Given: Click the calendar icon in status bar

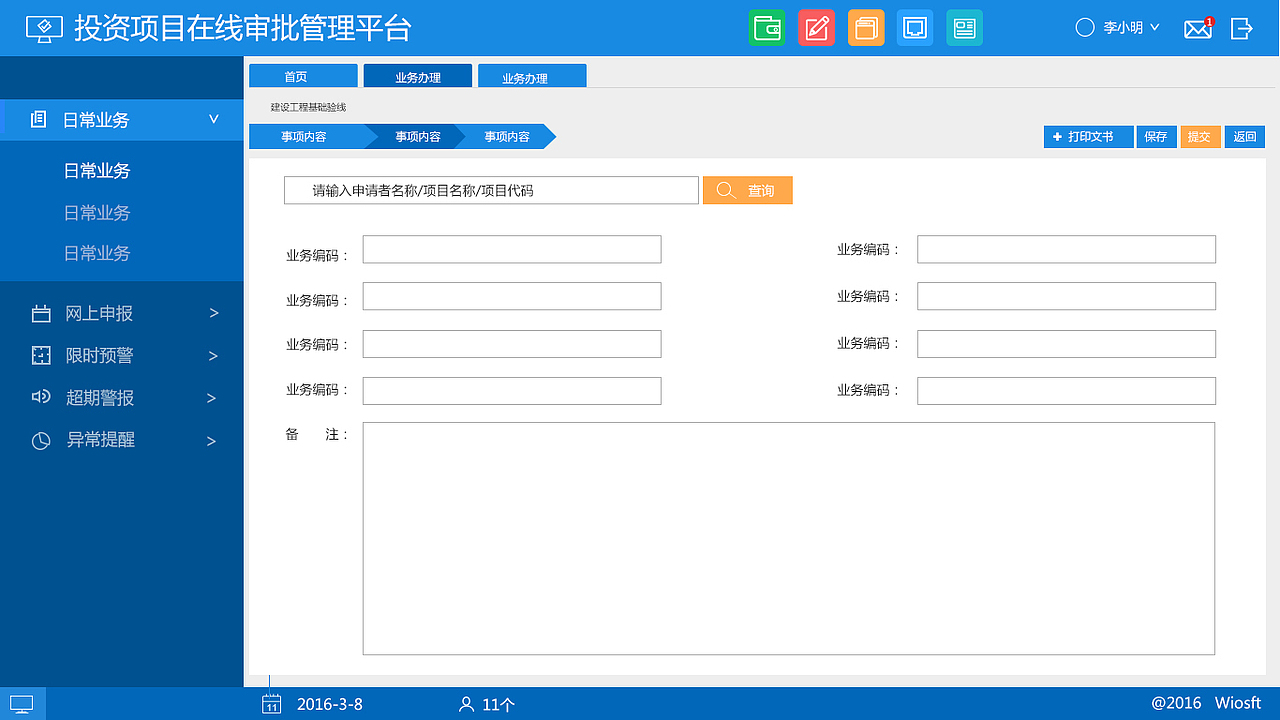Looking at the screenshot, I should (271, 704).
